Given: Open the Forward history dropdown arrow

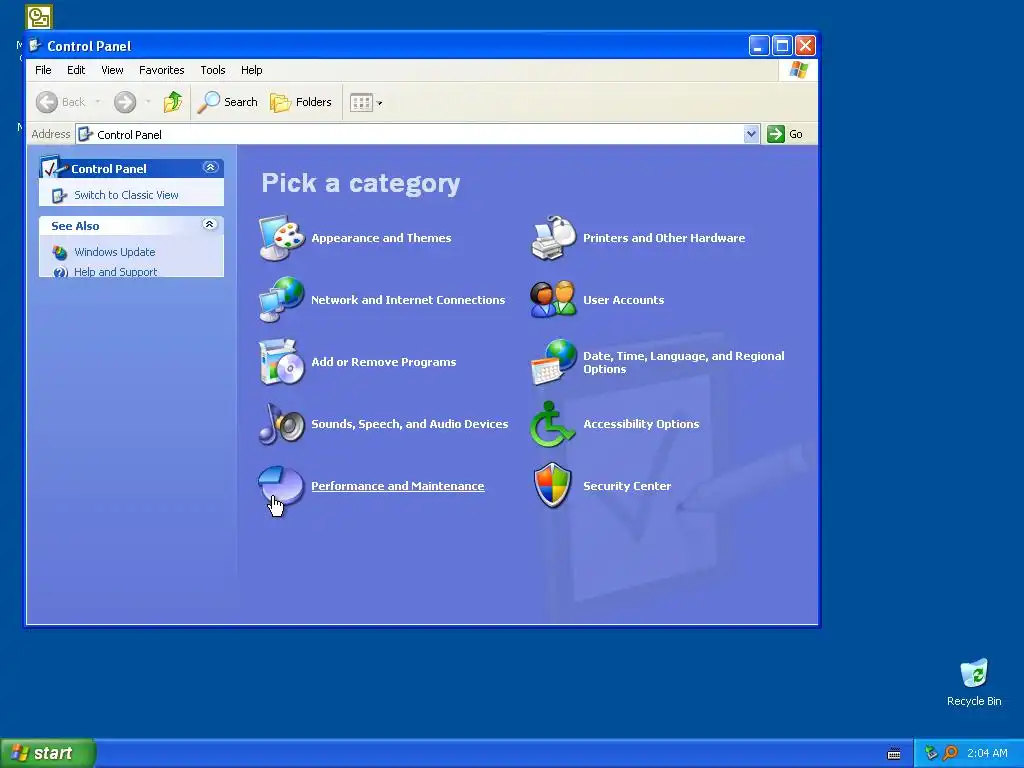Looking at the screenshot, I should coord(148,102).
